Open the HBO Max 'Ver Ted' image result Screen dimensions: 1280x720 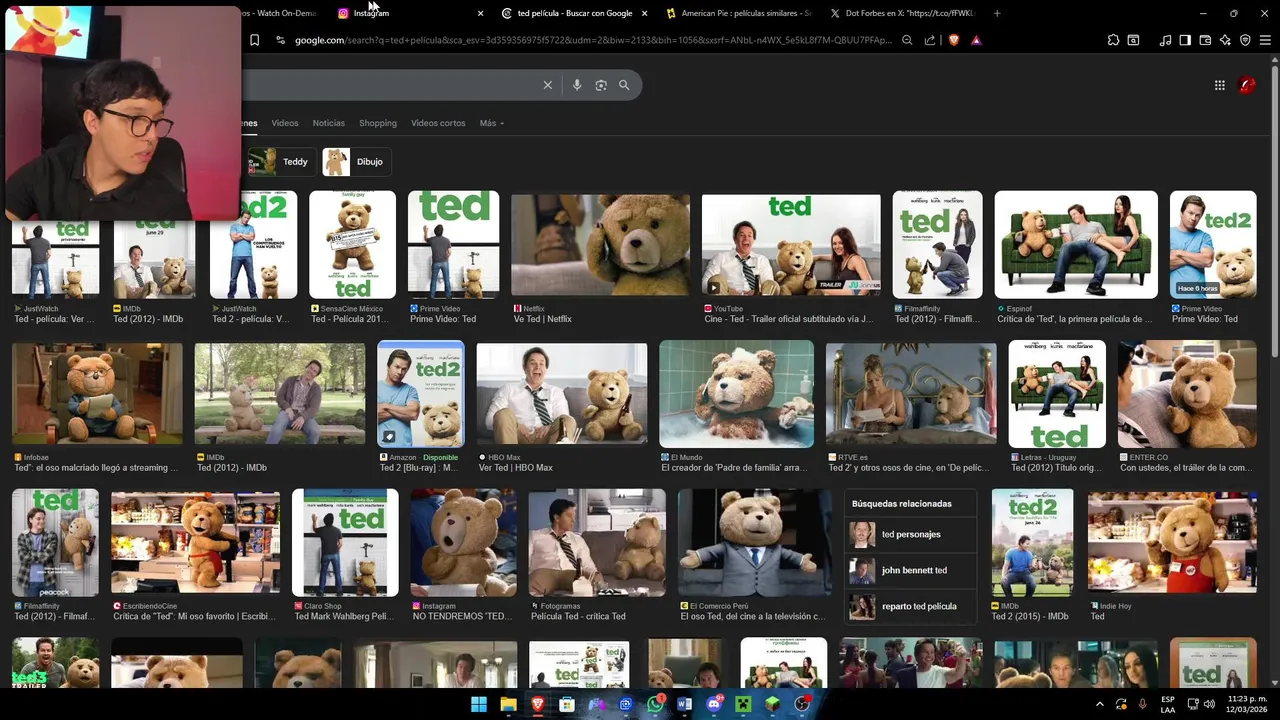[562, 394]
